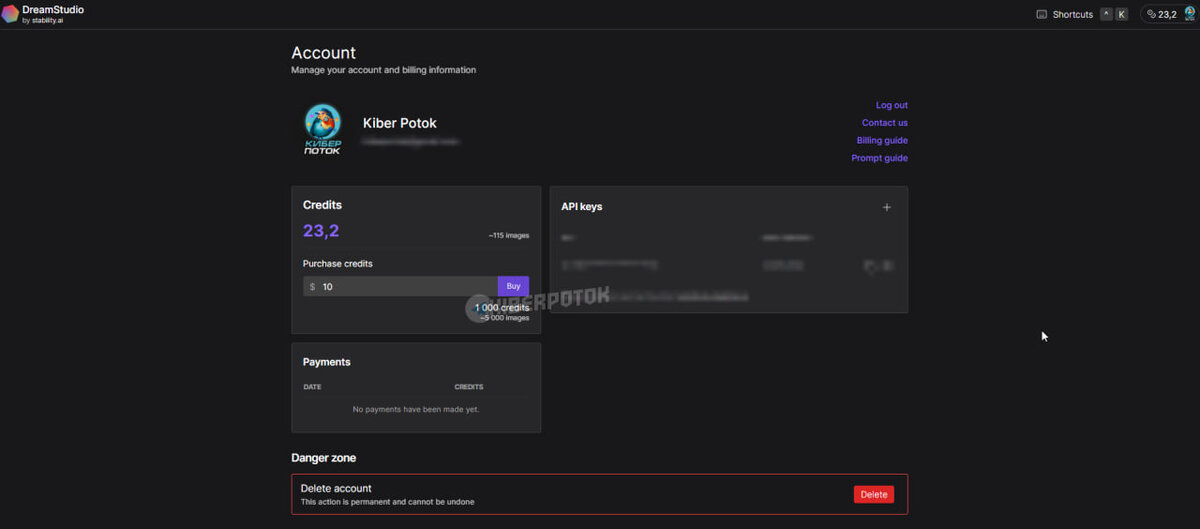
Task: Click the '~115 images' estimate
Action: (x=509, y=236)
